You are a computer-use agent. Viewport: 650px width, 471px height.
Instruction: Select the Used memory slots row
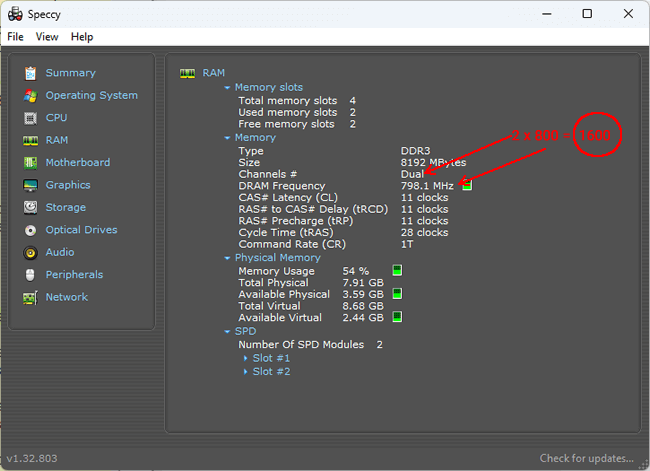(297, 112)
